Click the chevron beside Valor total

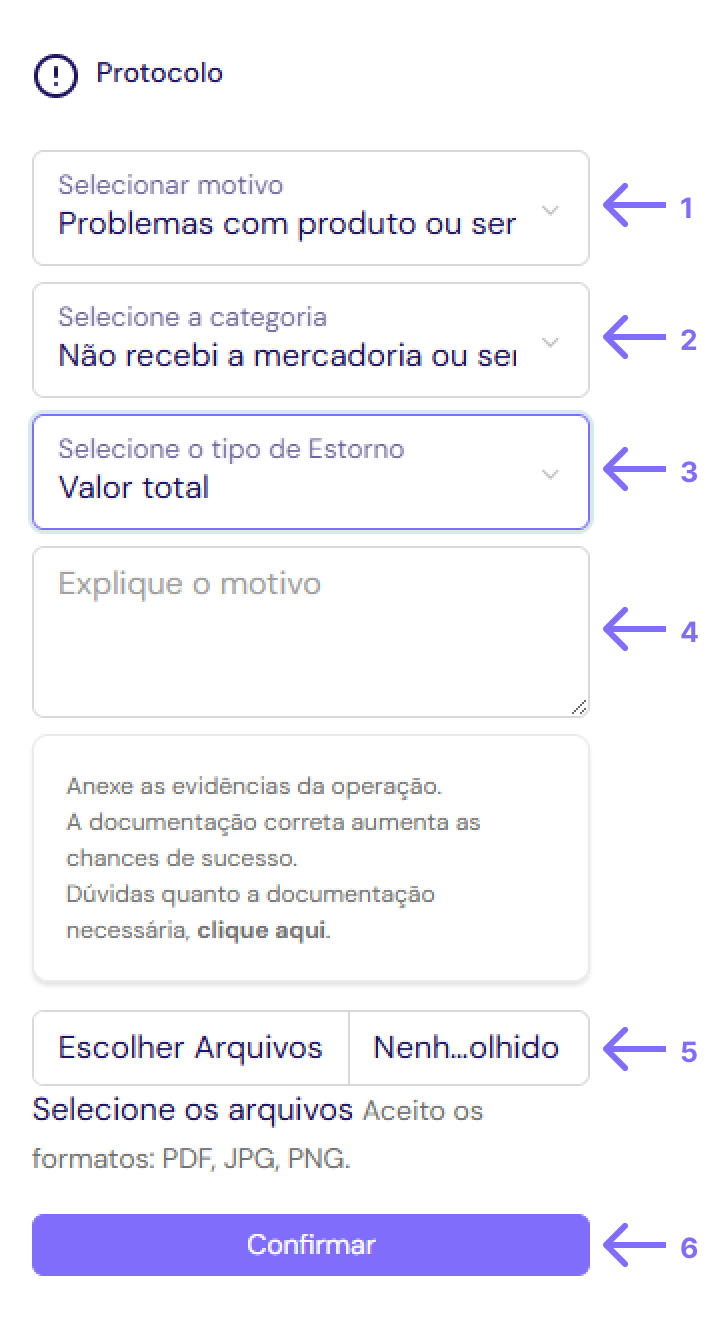tap(550, 474)
